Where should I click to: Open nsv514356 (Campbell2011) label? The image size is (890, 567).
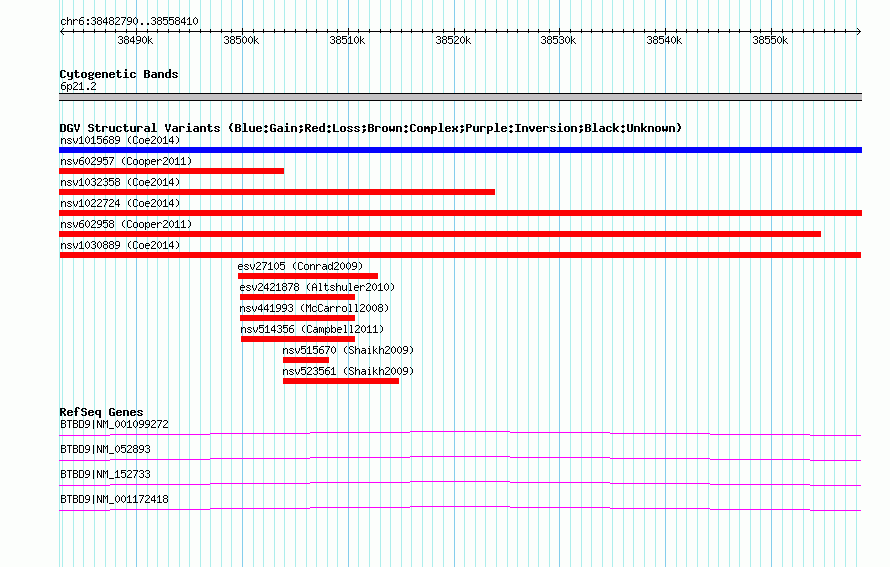(312, 329)
